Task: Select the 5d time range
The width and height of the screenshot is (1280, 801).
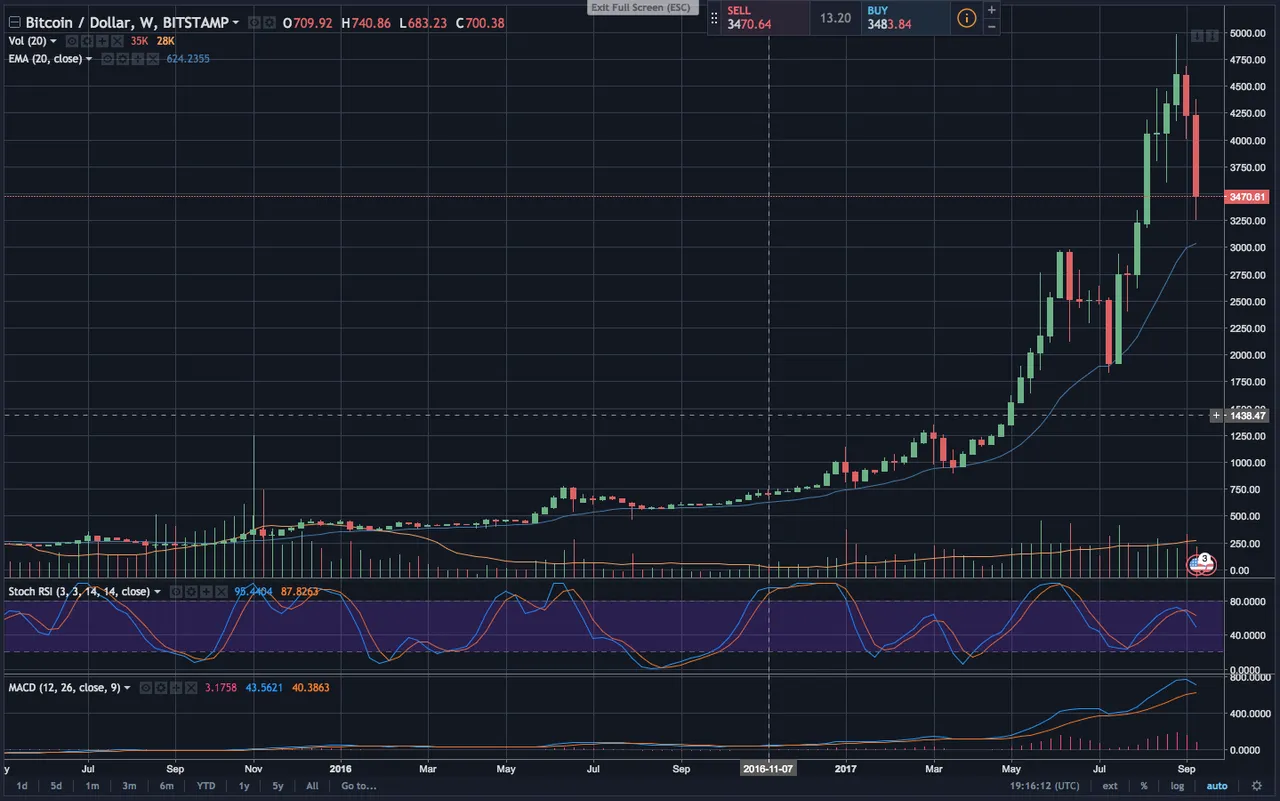Action: click(56, 786)
